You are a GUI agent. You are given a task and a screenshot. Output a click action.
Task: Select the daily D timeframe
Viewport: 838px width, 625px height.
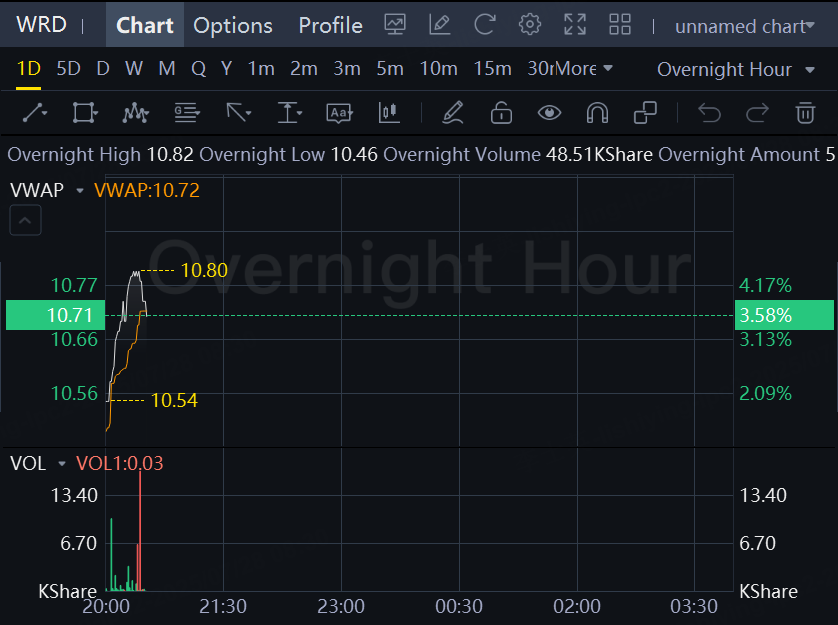[103, 69]
